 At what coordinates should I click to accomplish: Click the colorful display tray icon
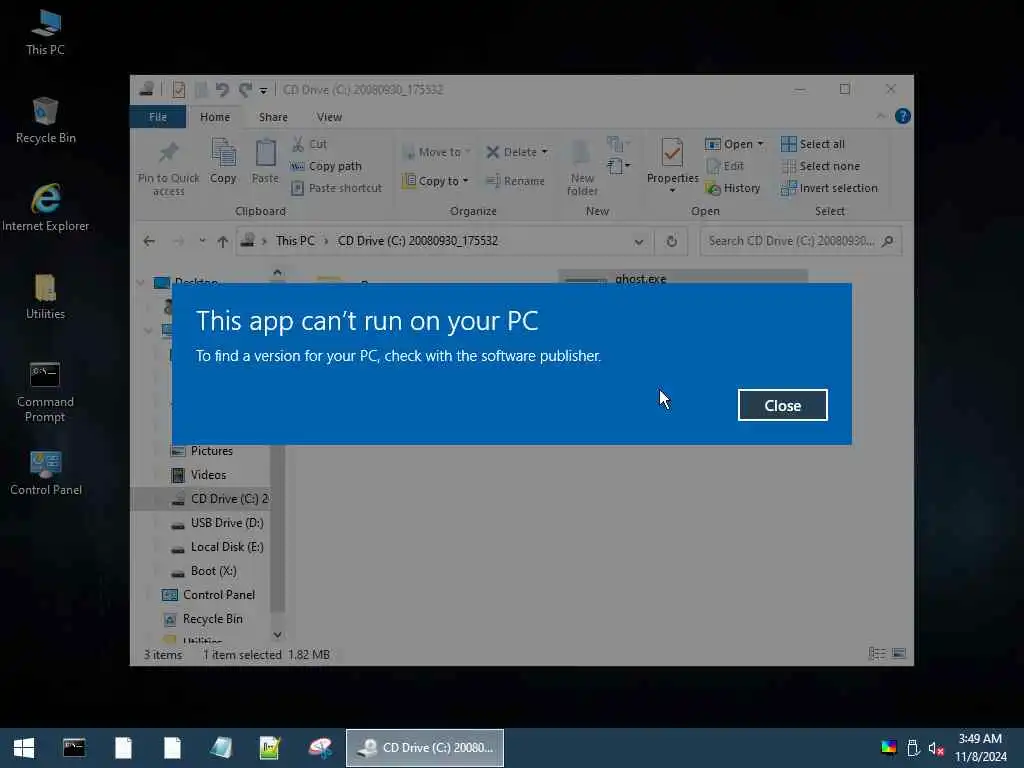pyautogui.click(x=888, y=747)
